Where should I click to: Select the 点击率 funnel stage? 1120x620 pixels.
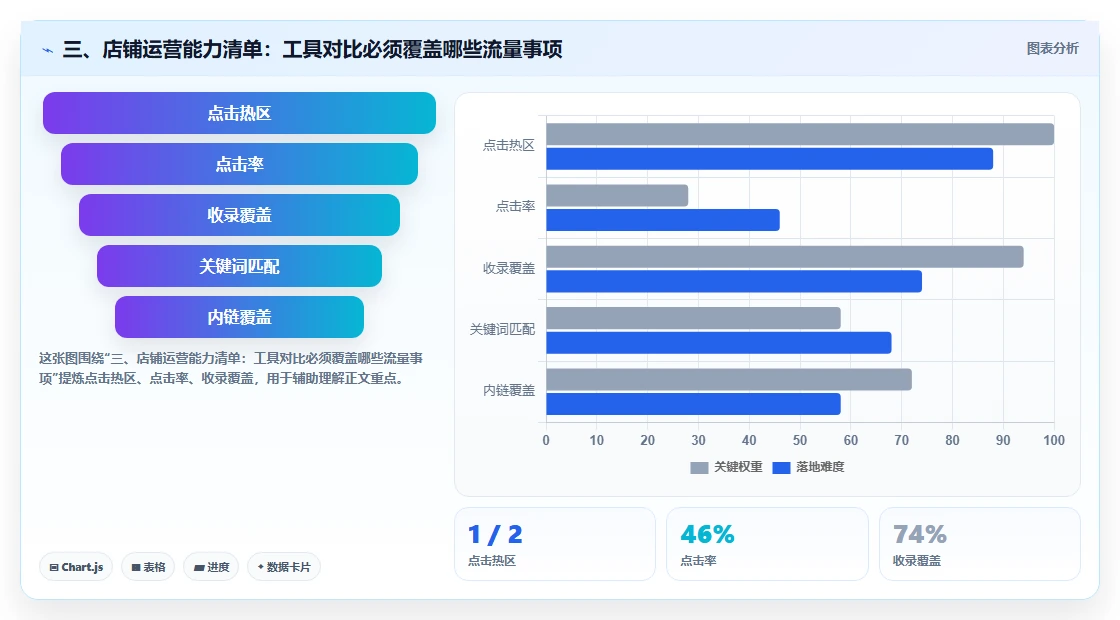(239, 164)
